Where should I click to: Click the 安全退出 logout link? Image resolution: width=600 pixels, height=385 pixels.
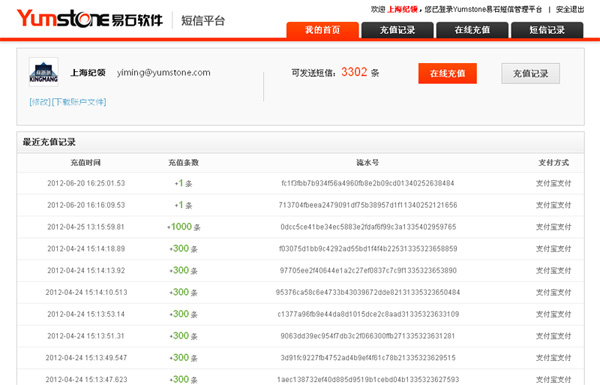click(570, 10)
